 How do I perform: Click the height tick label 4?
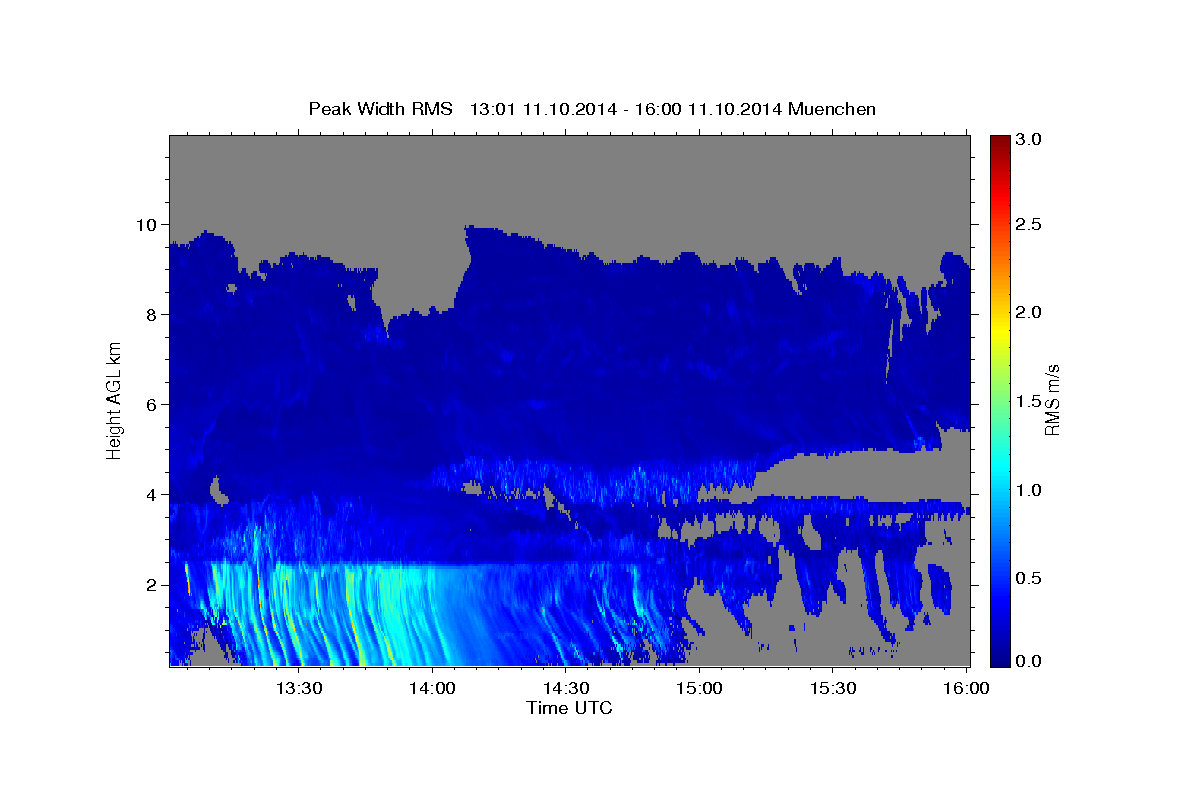[153, 495]
